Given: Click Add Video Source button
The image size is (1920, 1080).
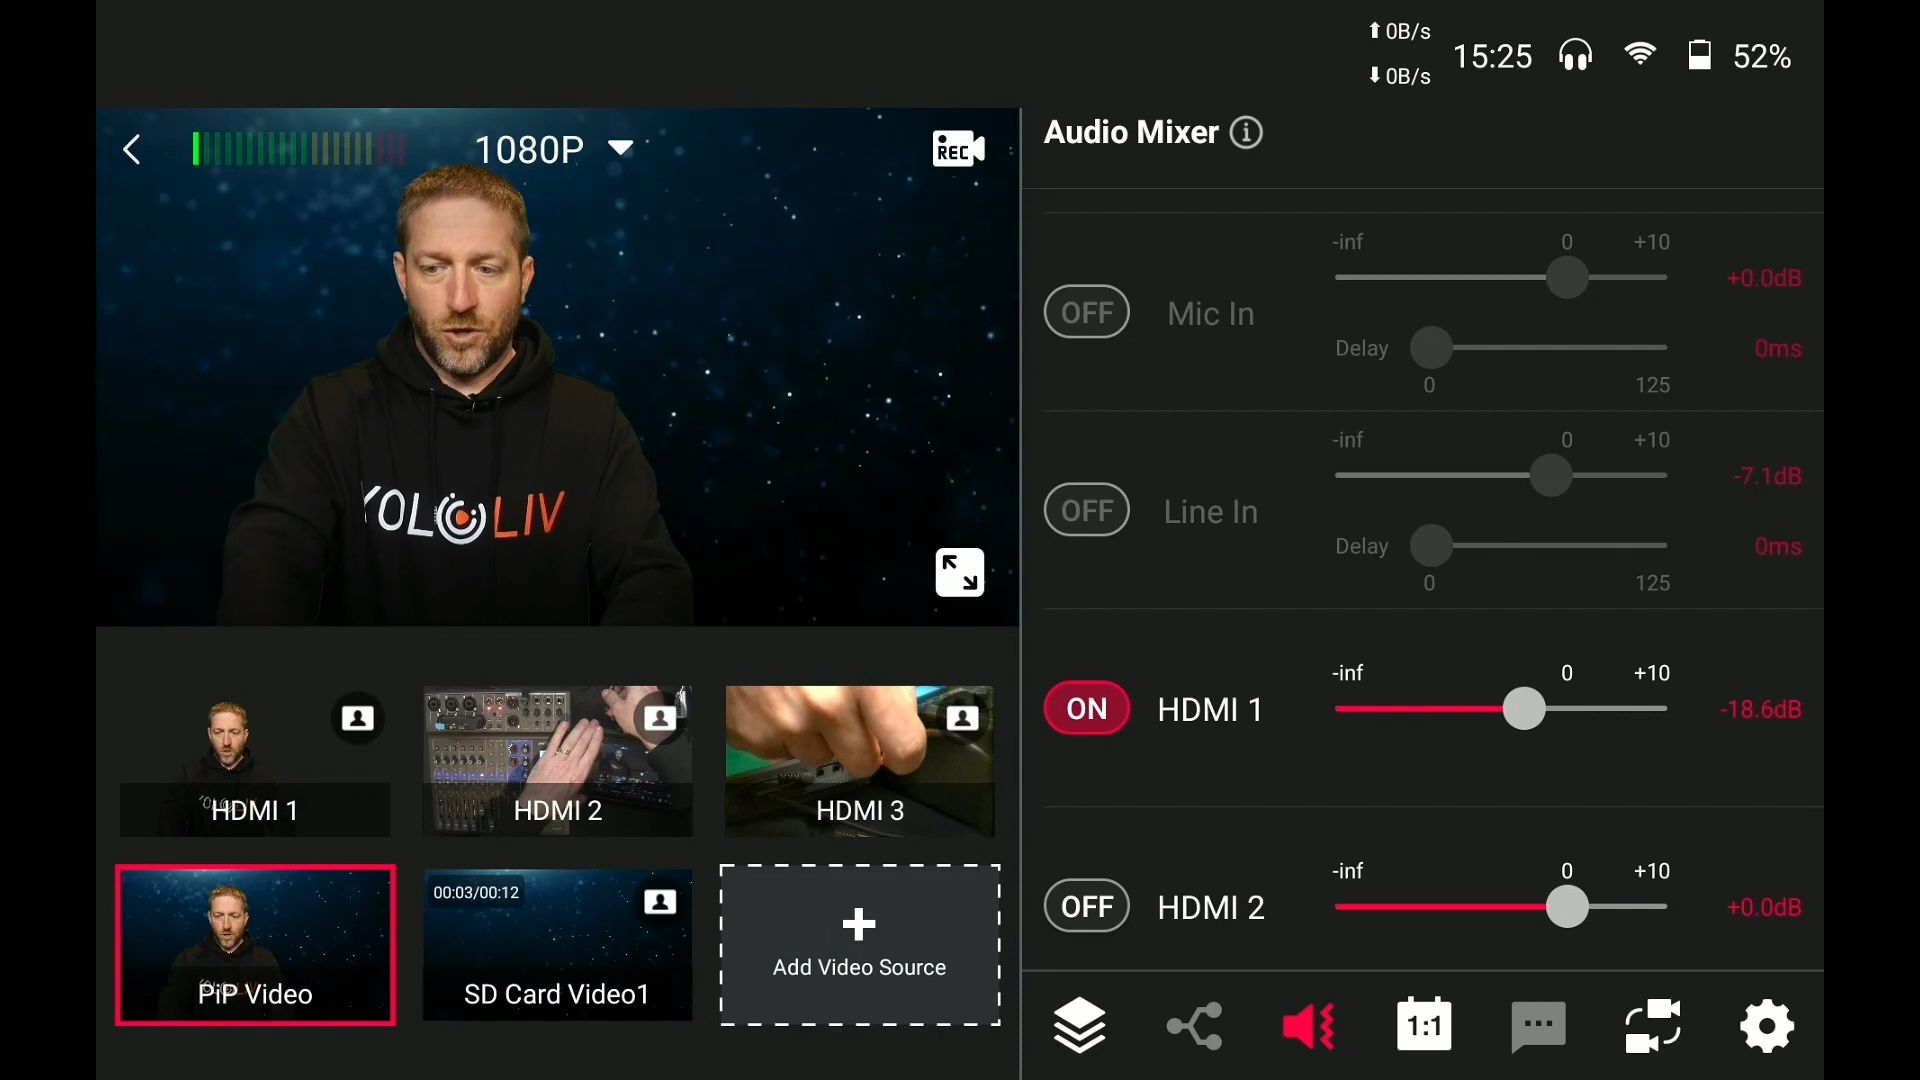Looking at the screenshot, I should [858, 943].
